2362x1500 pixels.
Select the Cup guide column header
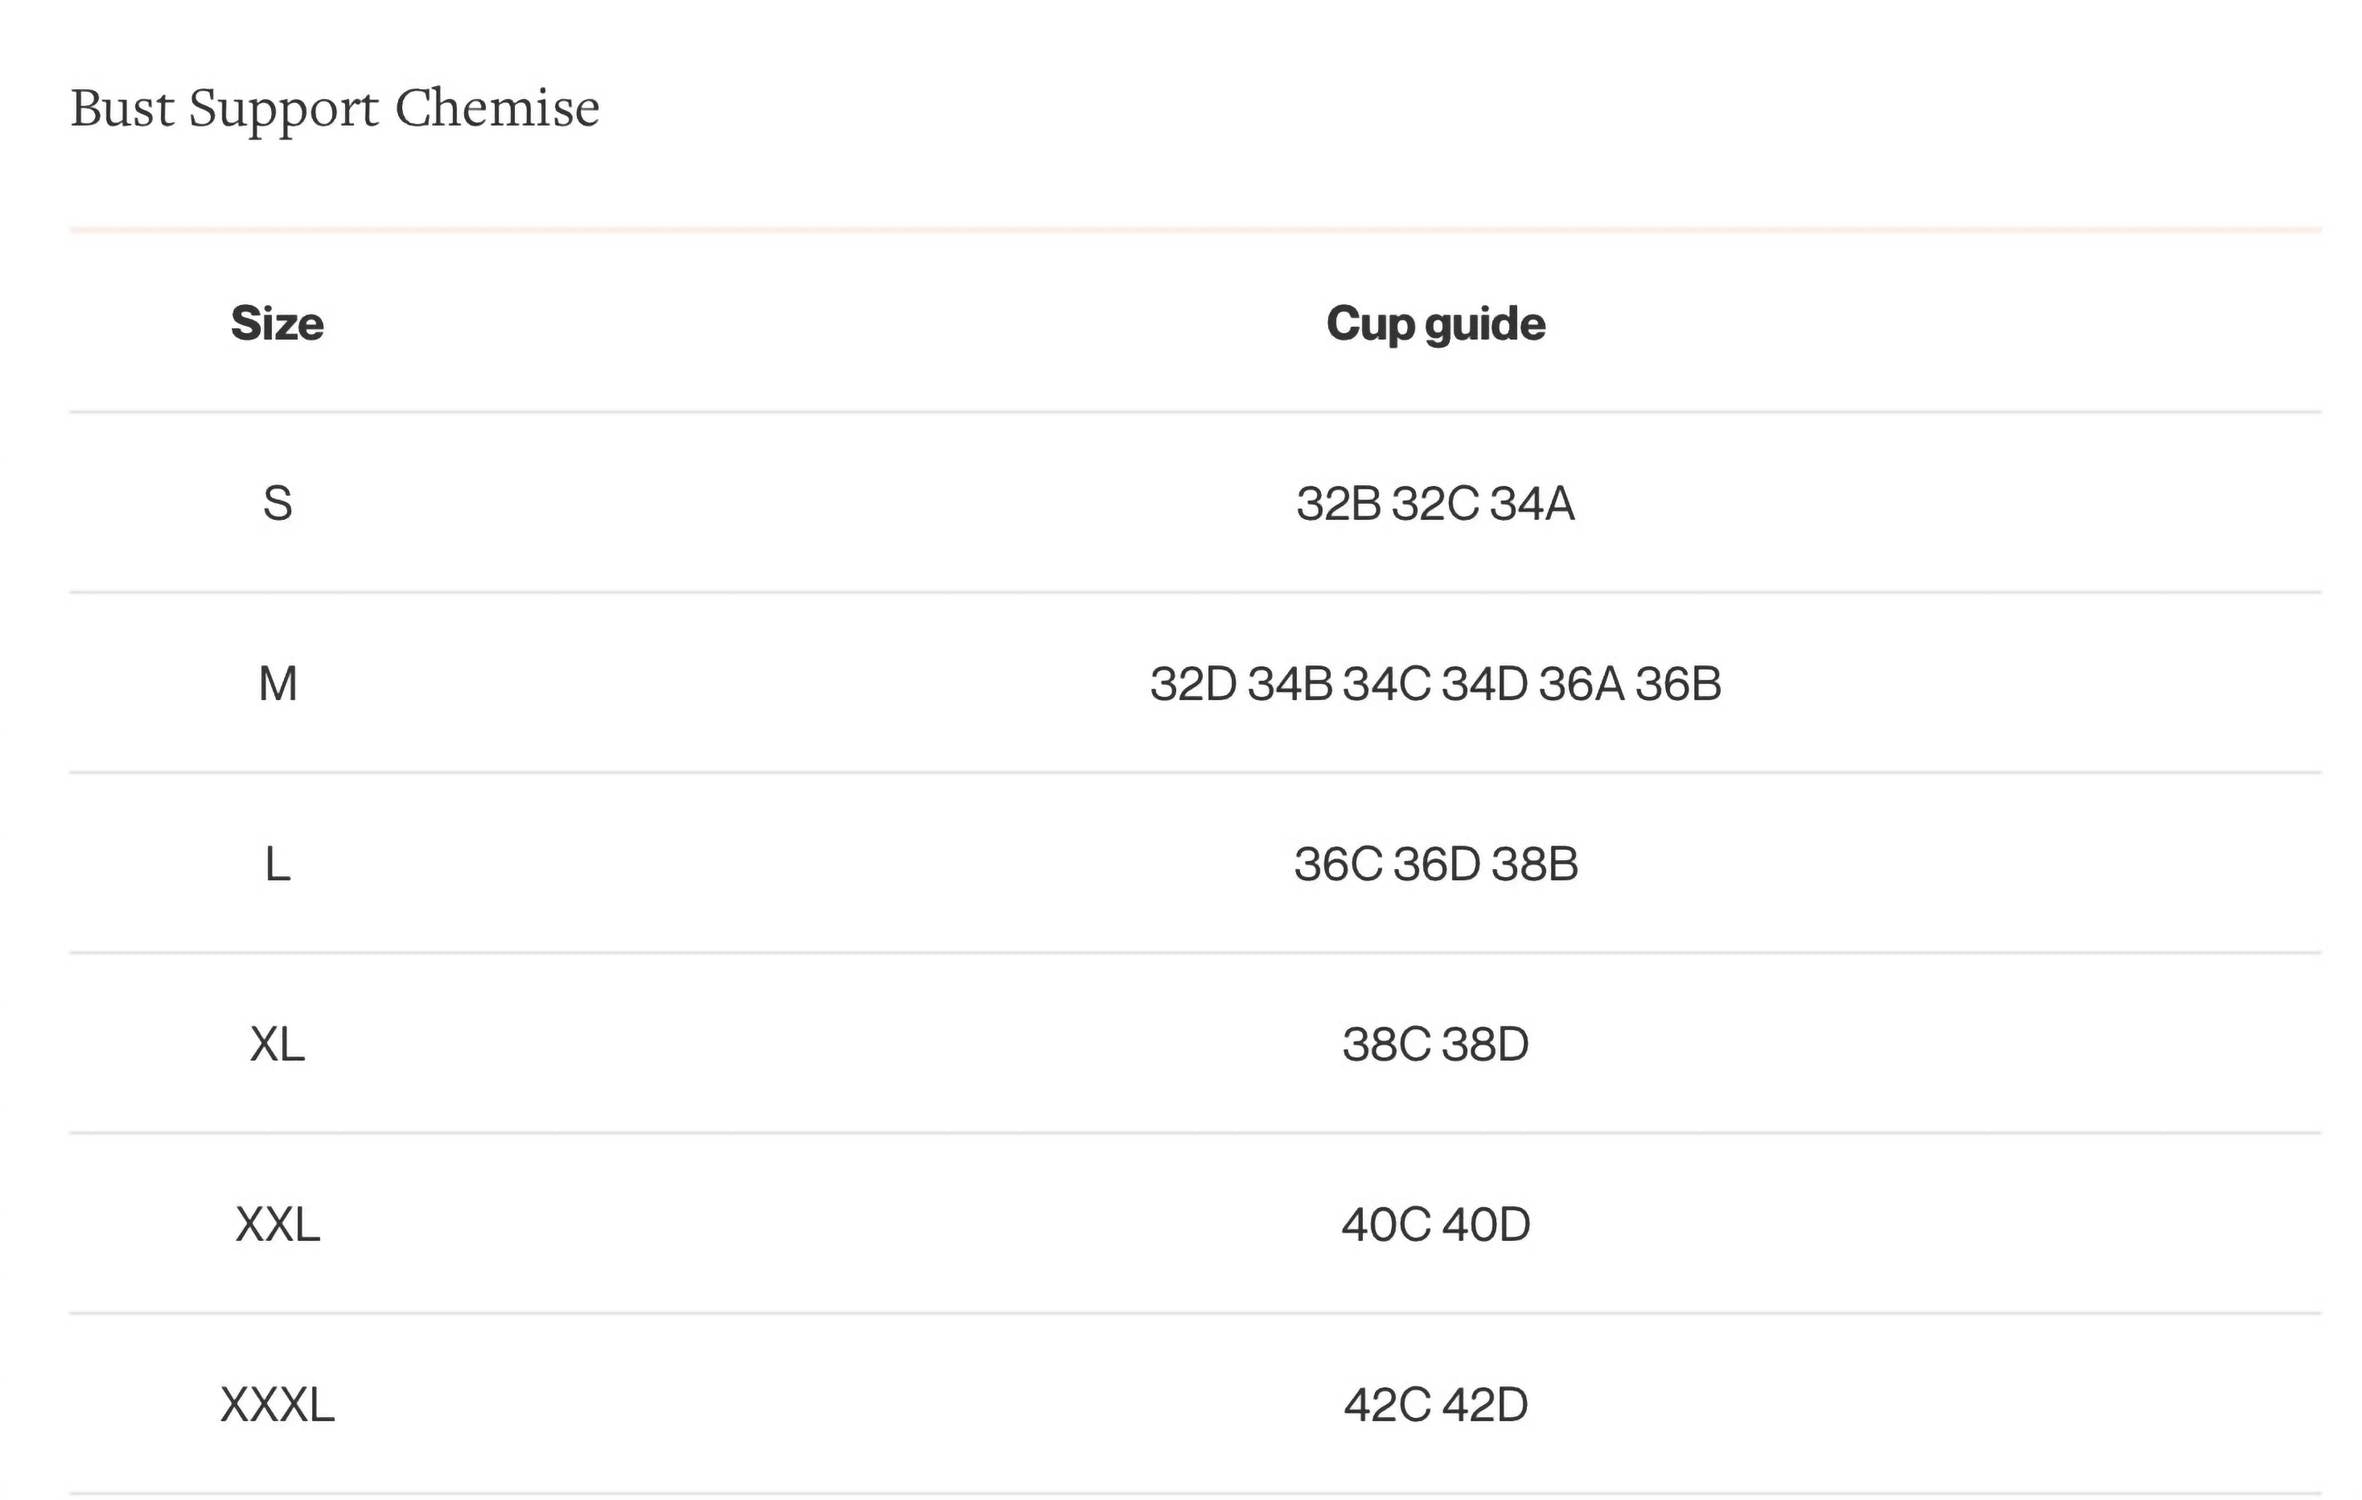click(x=1435, y=325)
